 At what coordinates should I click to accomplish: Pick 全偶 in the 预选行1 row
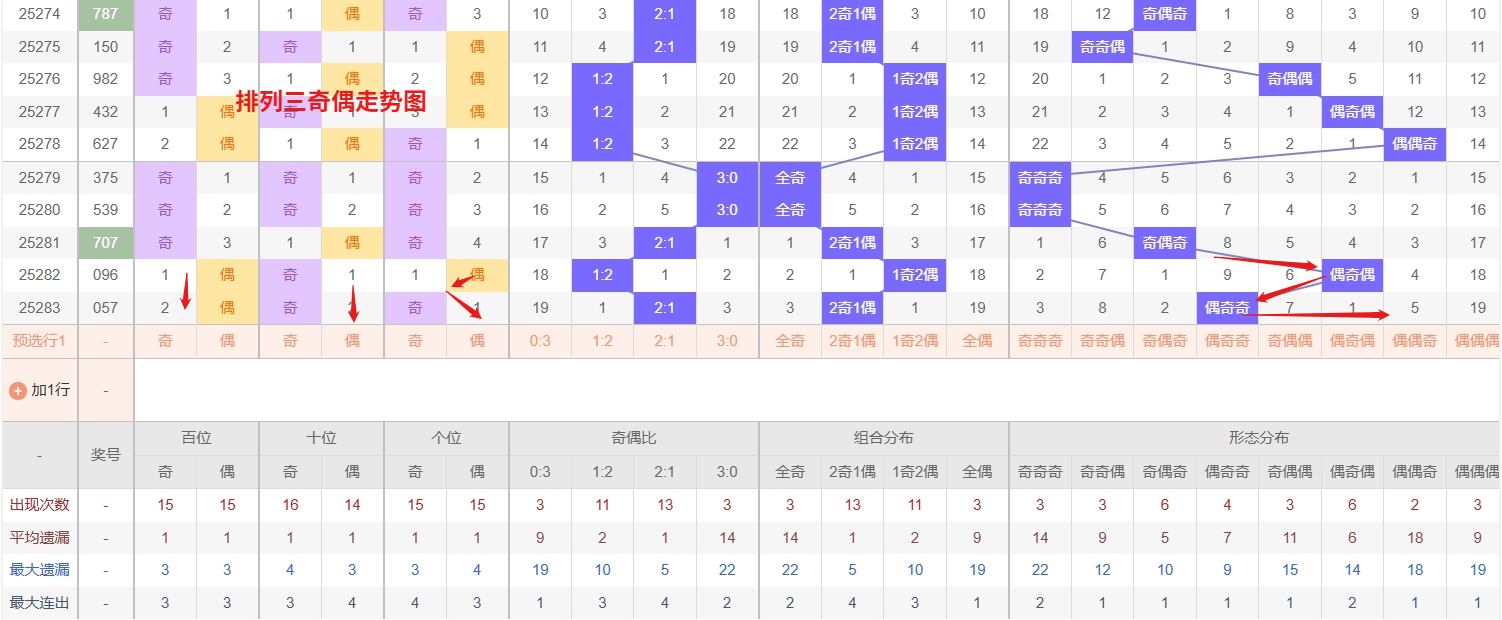tap(977, 341)
